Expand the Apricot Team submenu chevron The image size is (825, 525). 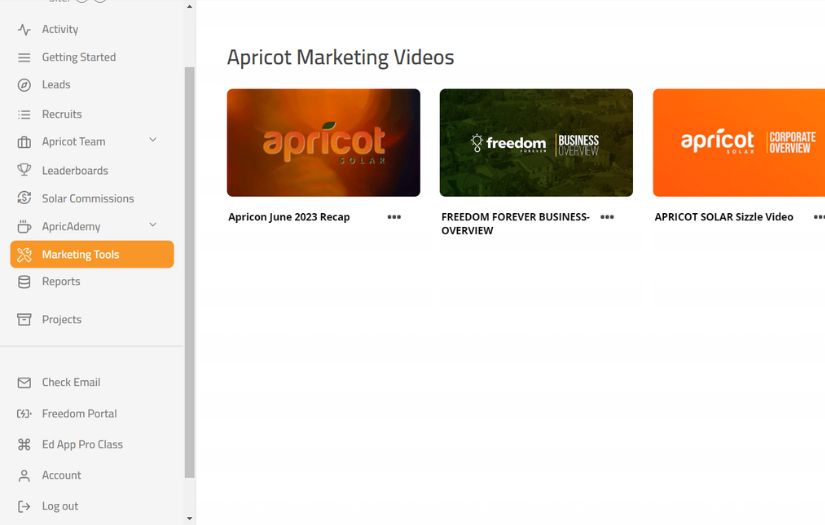[153, 140]
